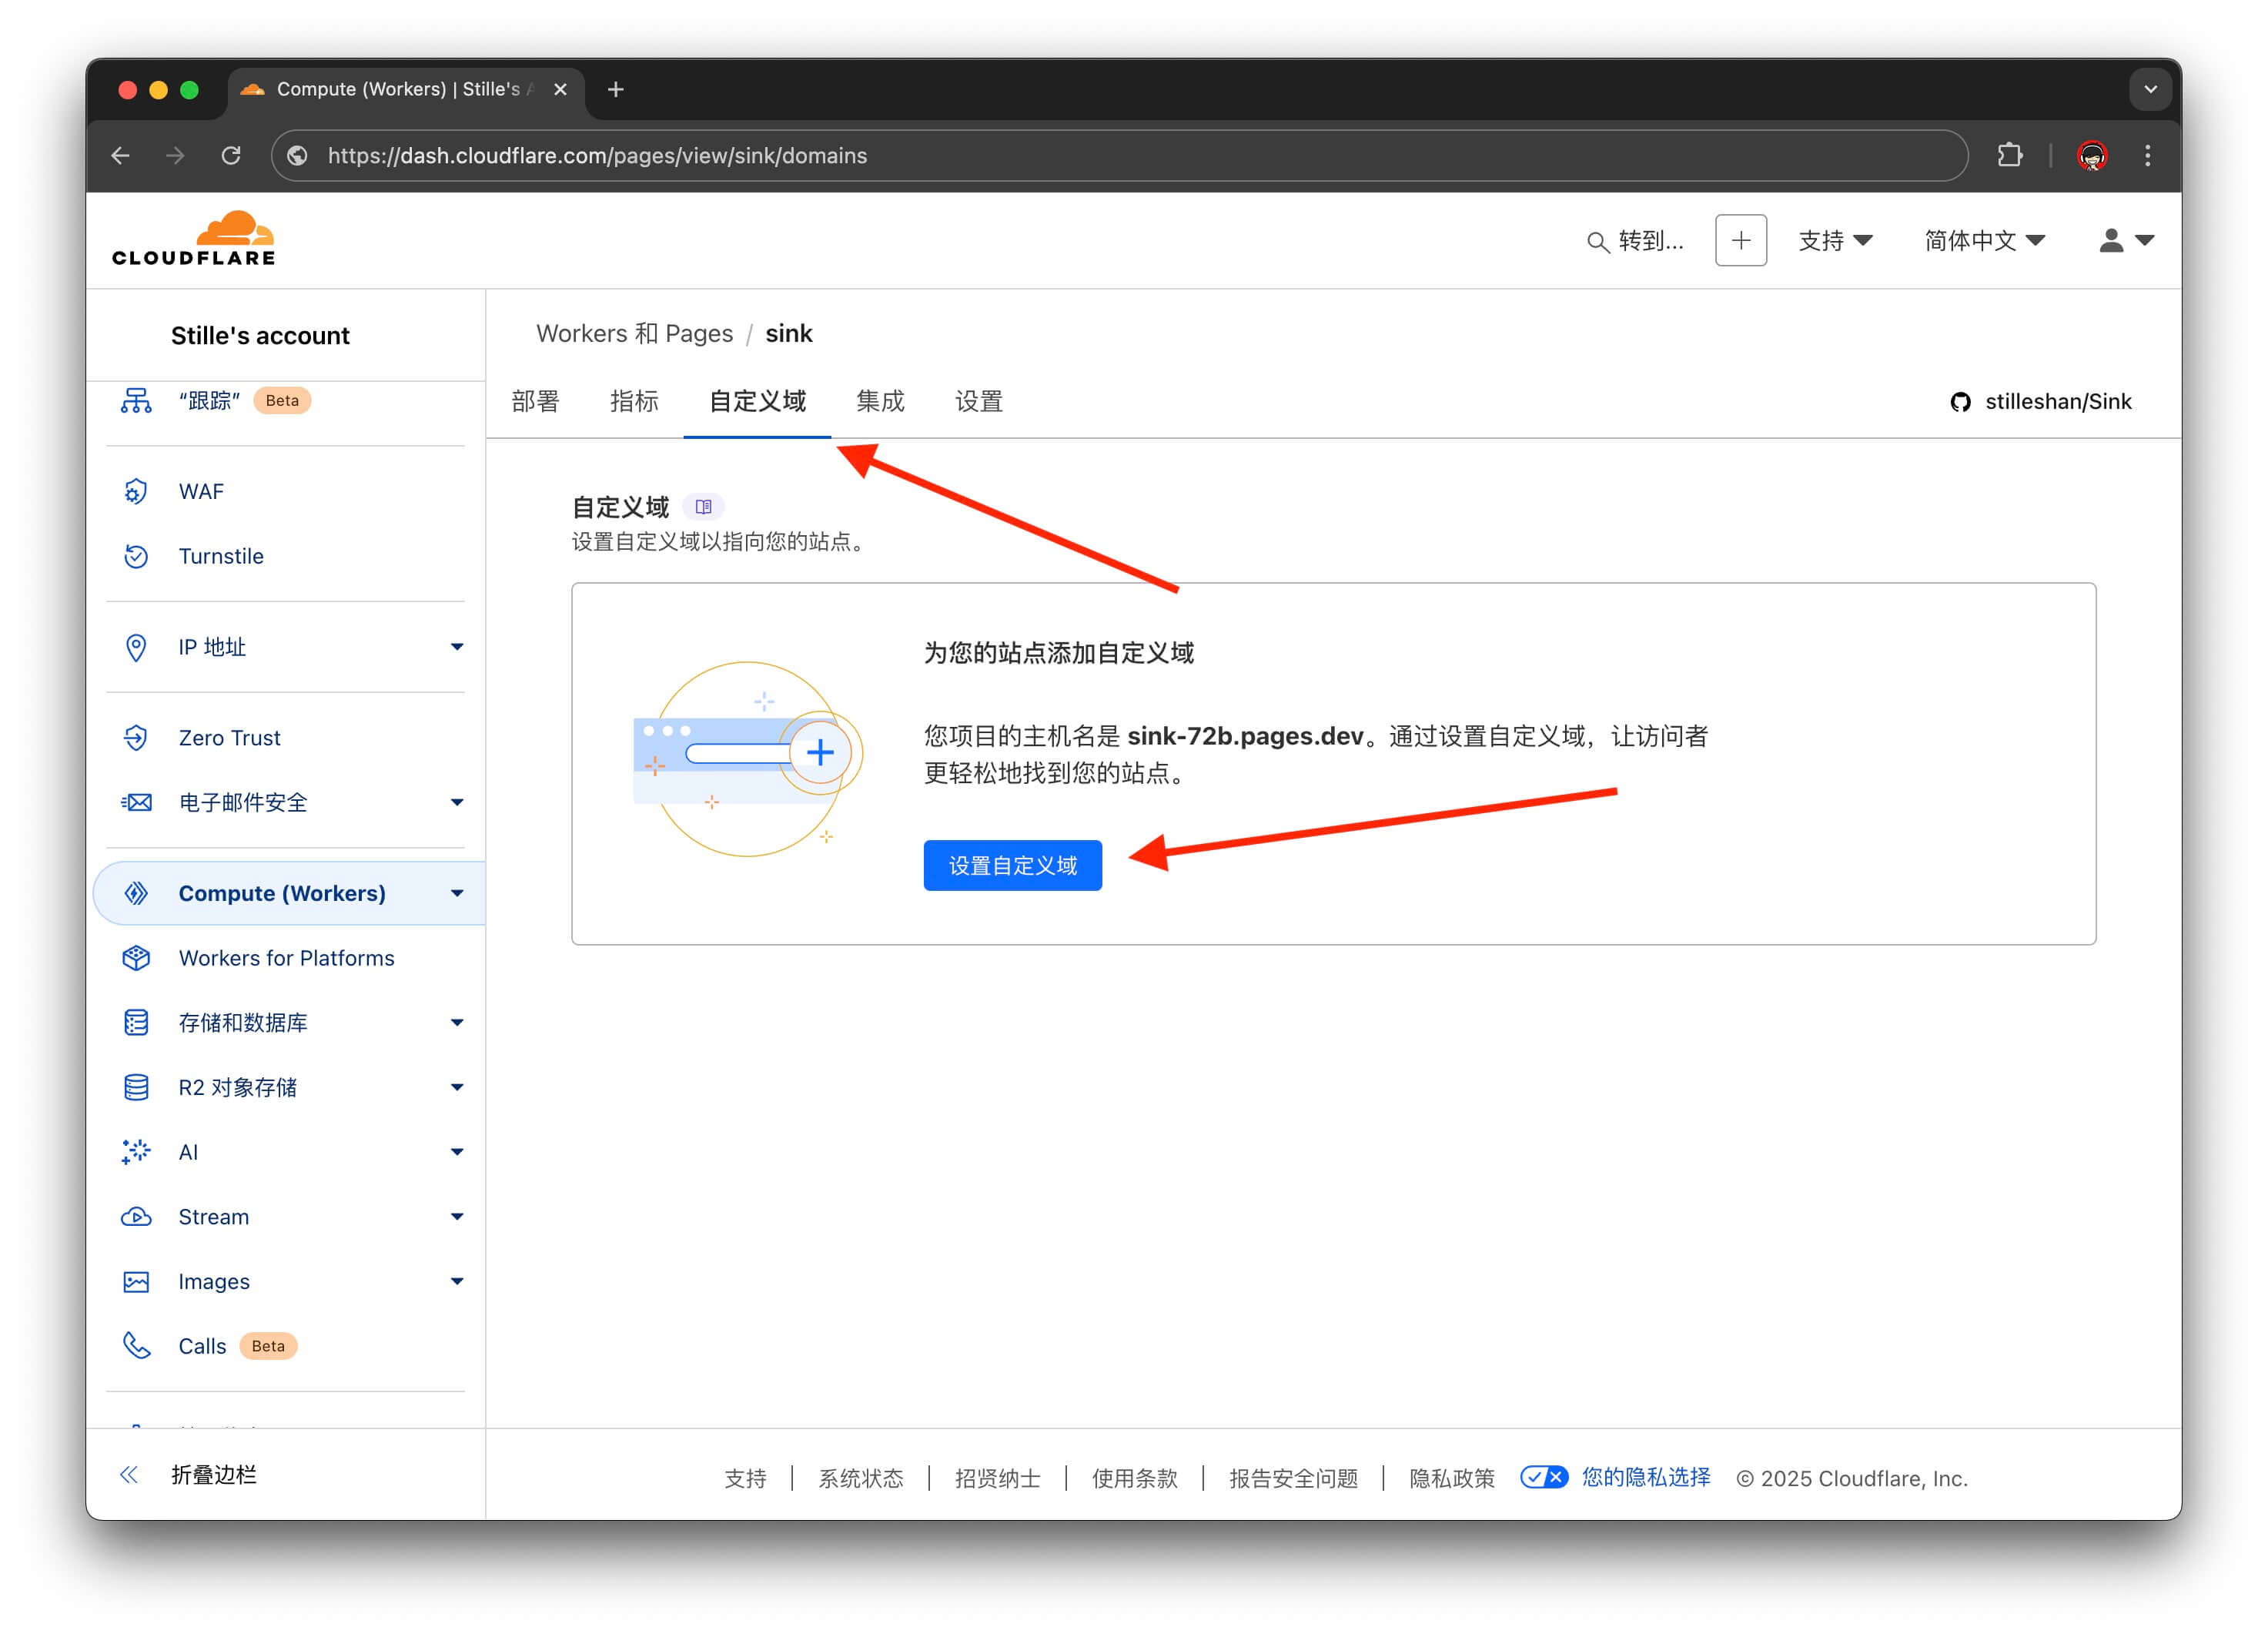Screen dimensions: 2268x1634
Task: Click the 设置自定义域 blue button
Action: click(x=1012, y=865)
